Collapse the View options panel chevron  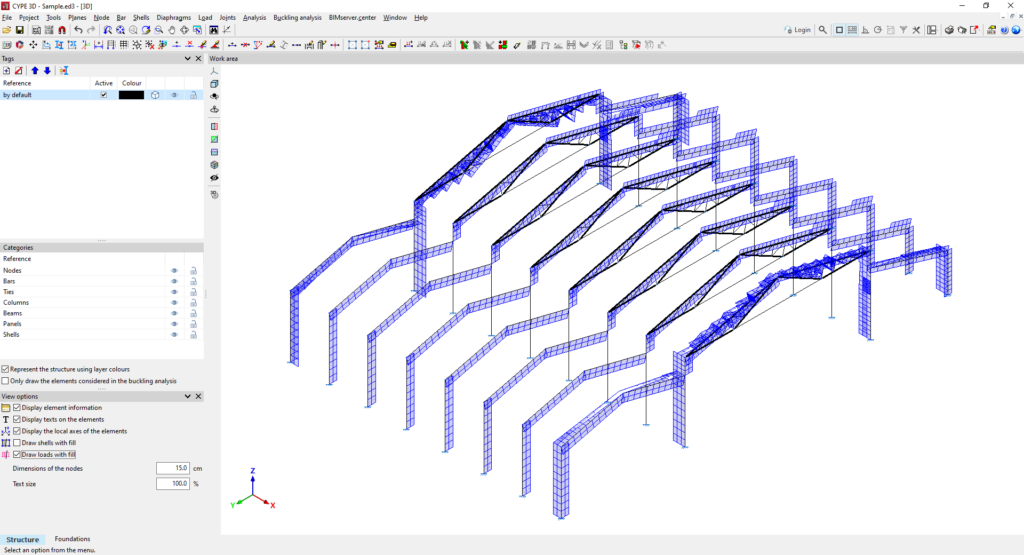click(187, 396)
